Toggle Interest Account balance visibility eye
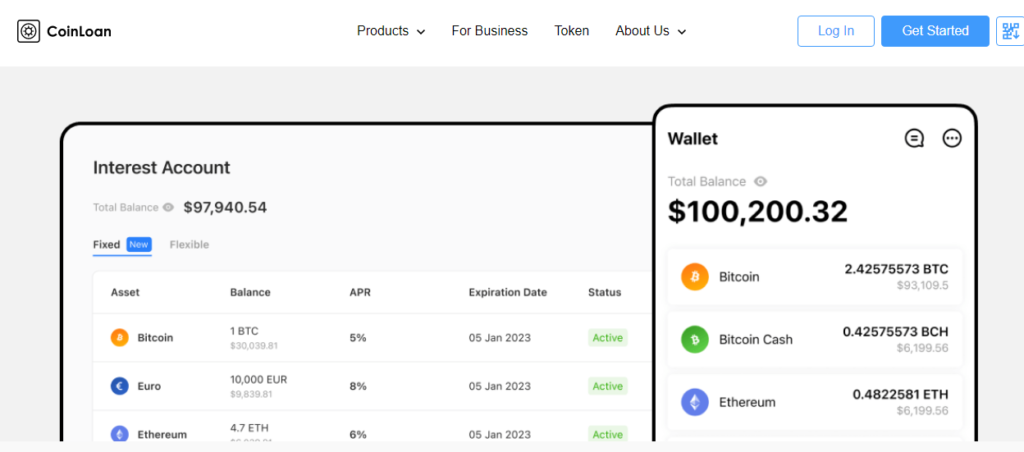1024x452 pixels. tap(168, 208)
